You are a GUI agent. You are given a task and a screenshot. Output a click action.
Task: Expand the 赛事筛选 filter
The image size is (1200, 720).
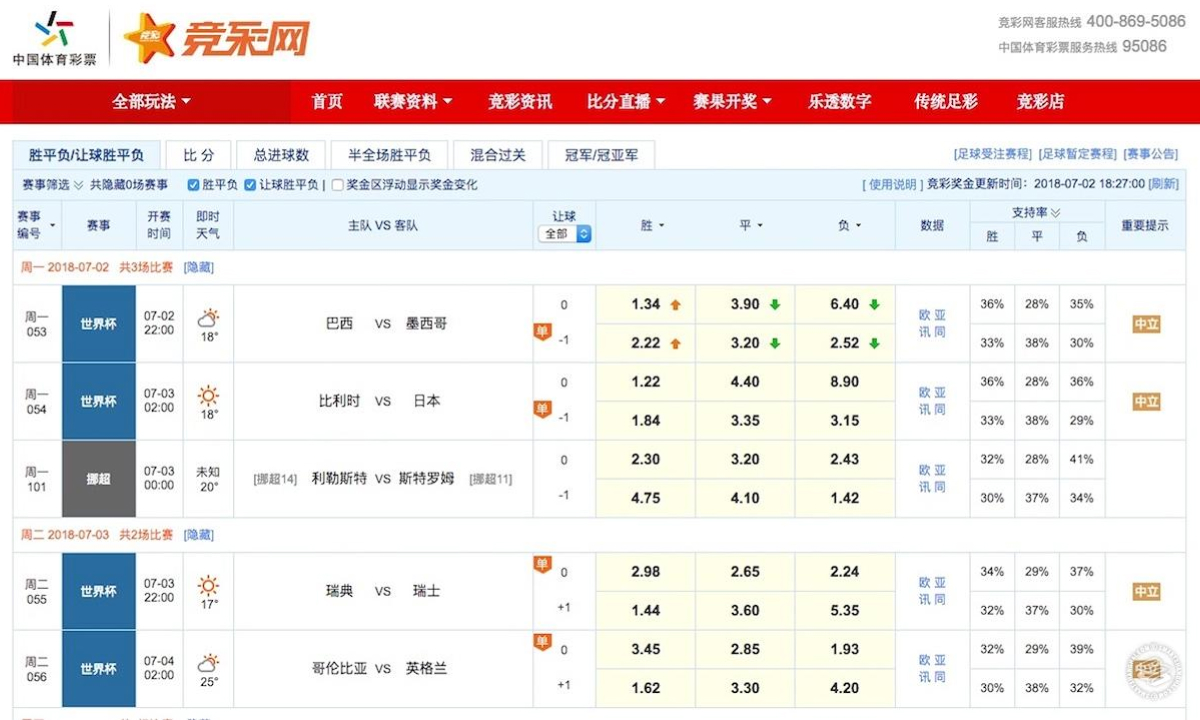[x=51, y=185]
